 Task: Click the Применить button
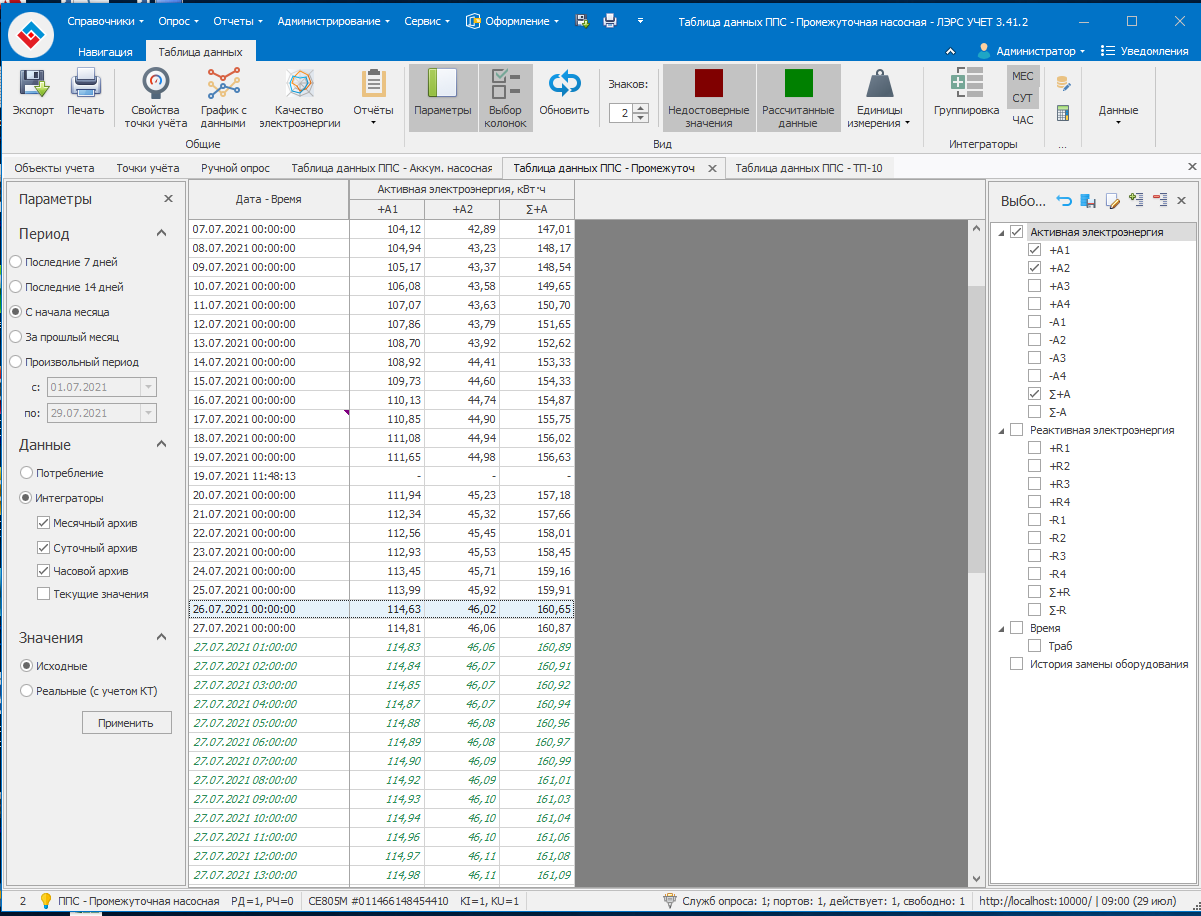coord(126,723)
